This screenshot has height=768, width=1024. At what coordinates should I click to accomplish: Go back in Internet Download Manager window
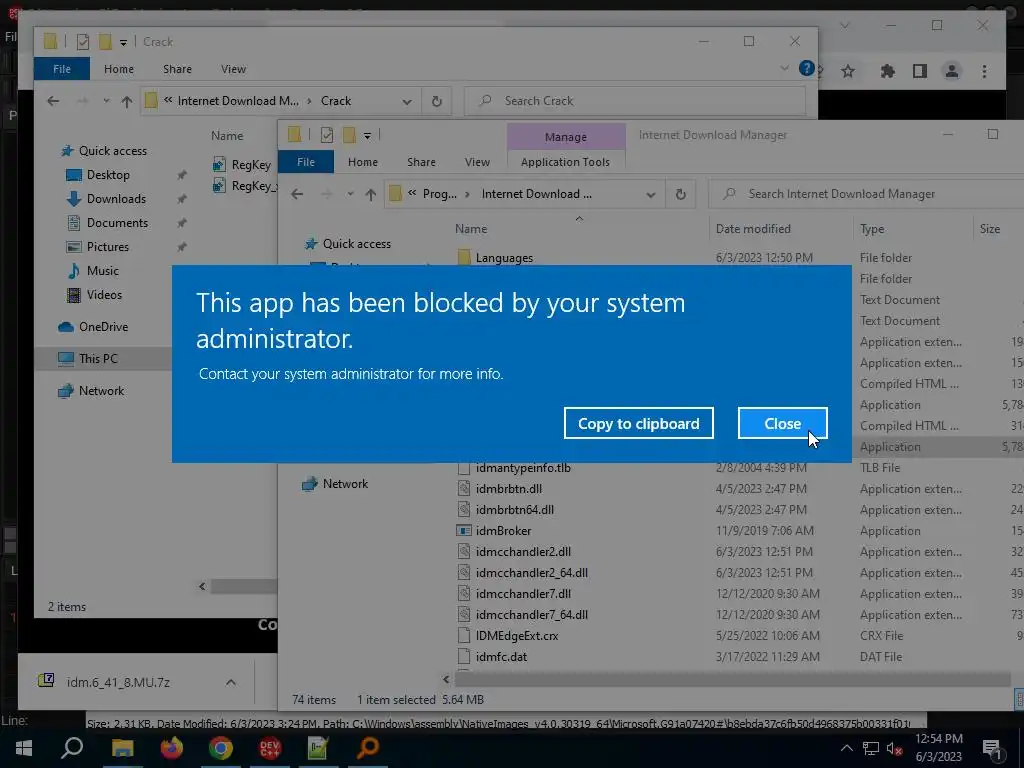click(x=297, y=194)
